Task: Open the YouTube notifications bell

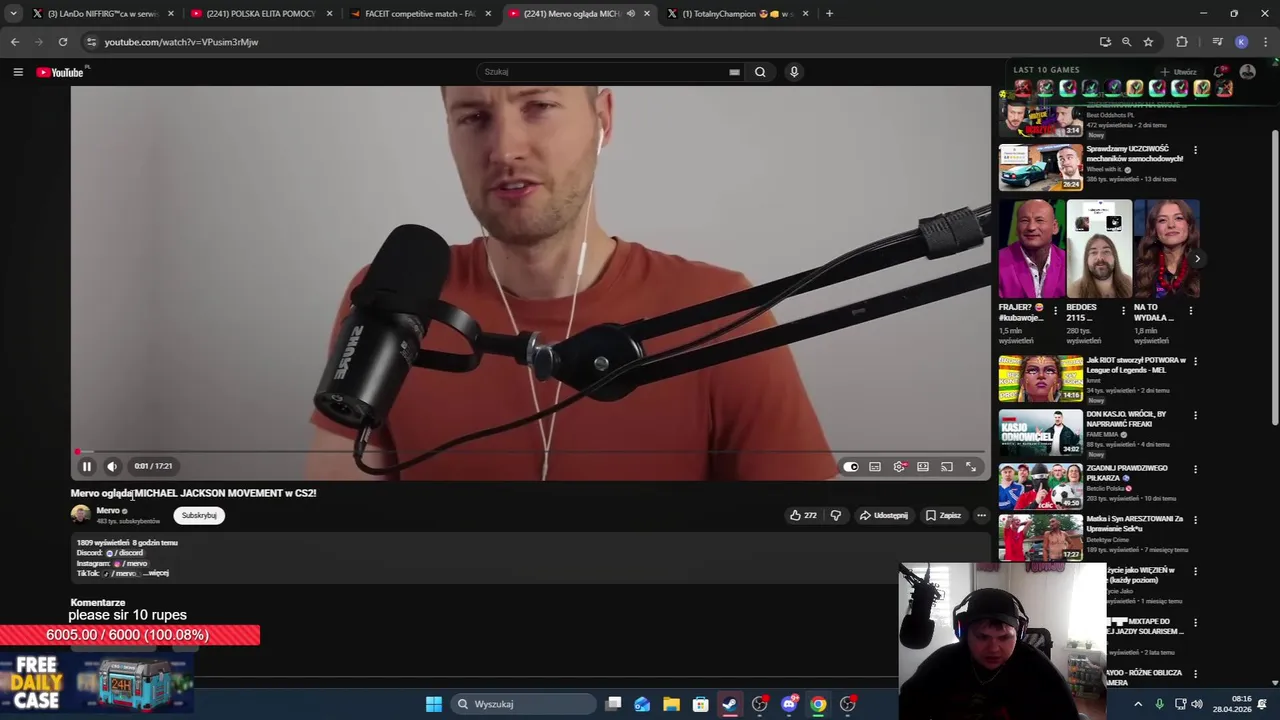Action: pyautogui.click(x=1220, y=72)
